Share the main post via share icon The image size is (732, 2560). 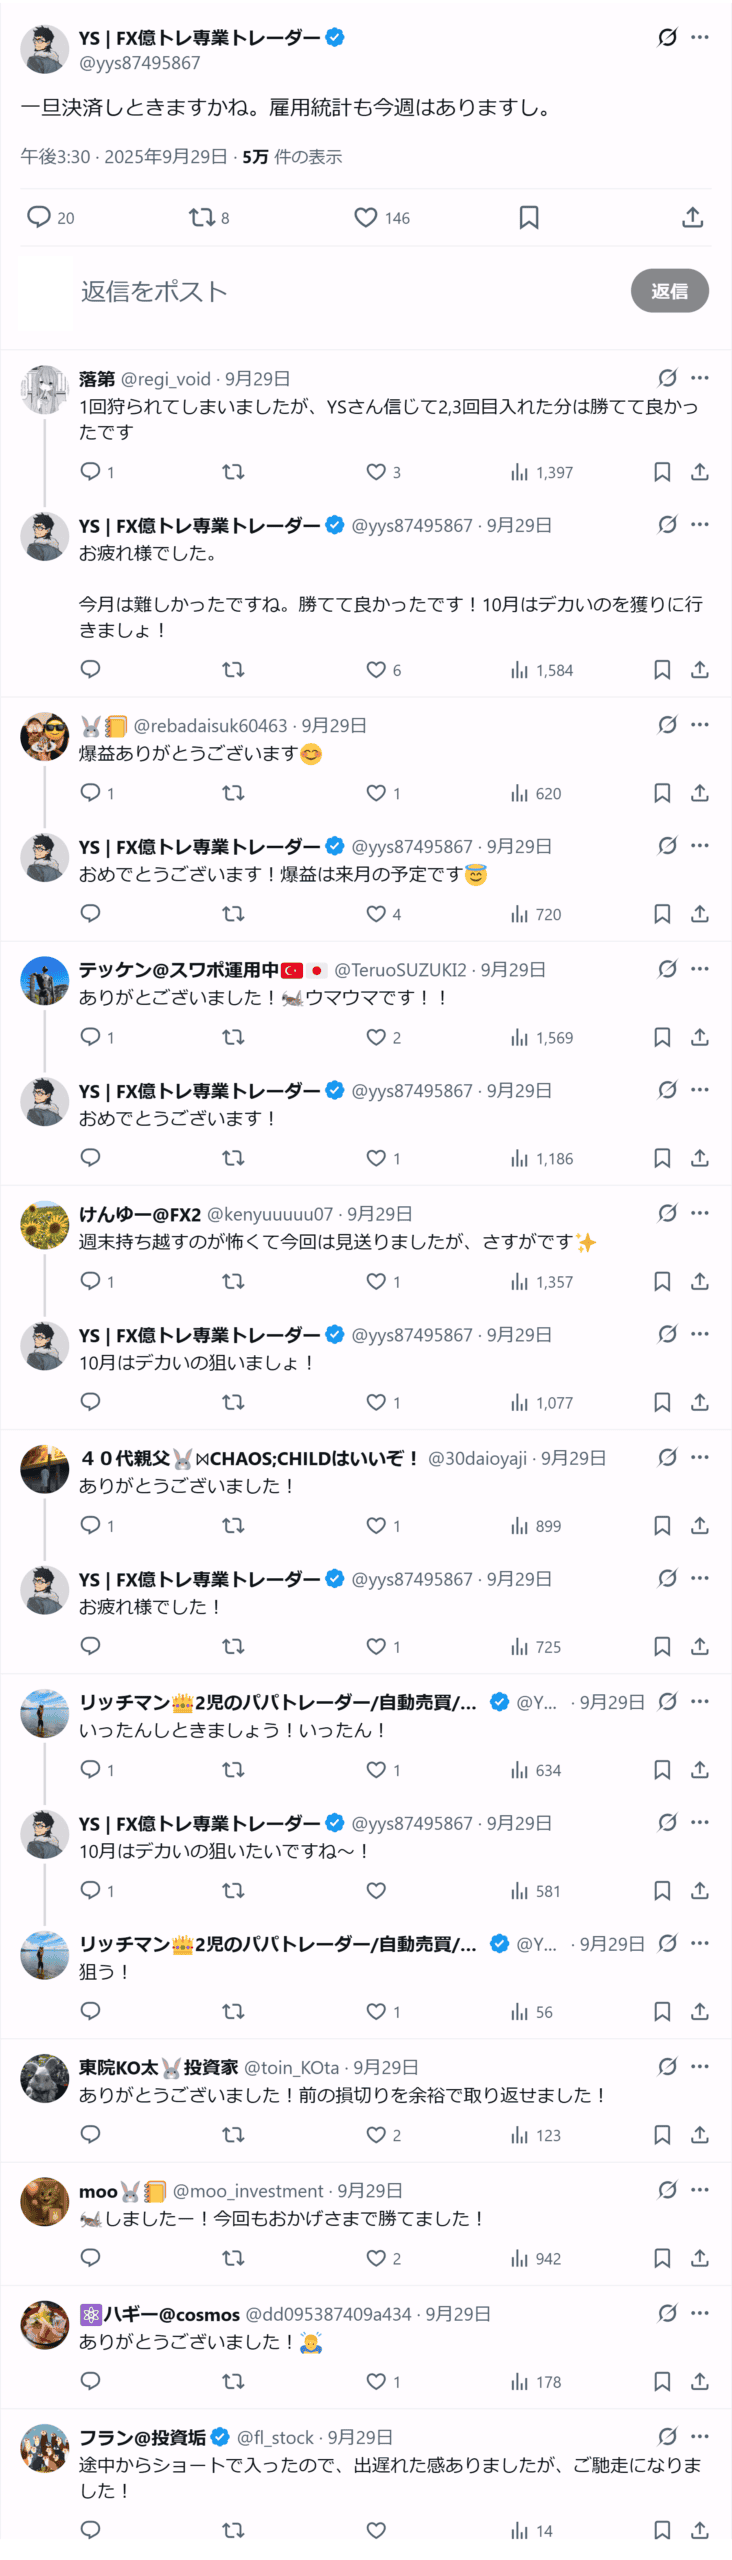point(692,217)
